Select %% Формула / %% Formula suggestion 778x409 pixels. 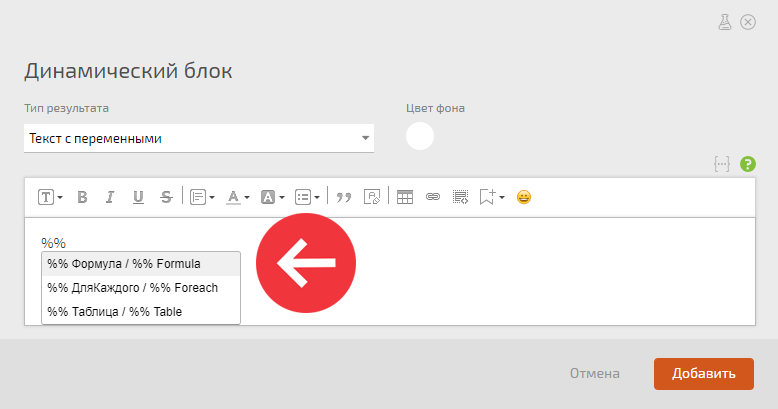(x=141, y=264)
